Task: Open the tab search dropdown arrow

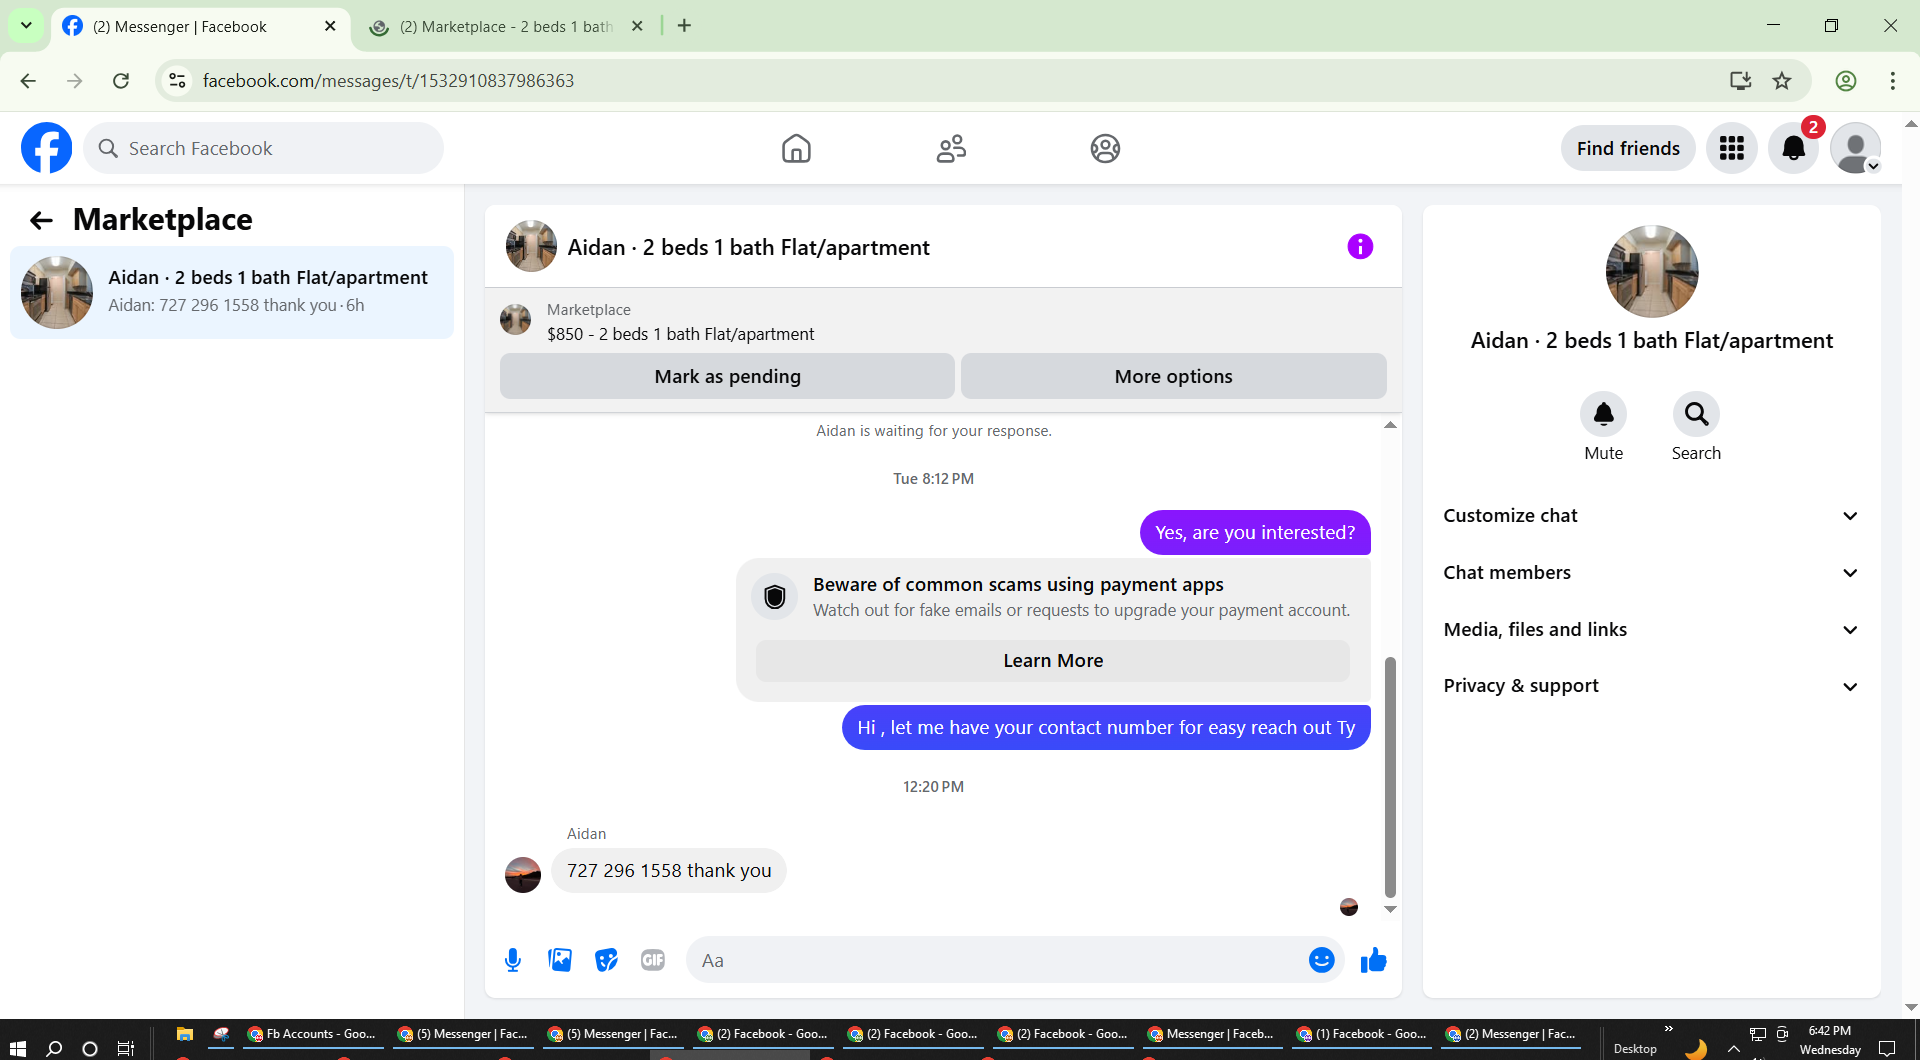Action: tap(26, 26)
